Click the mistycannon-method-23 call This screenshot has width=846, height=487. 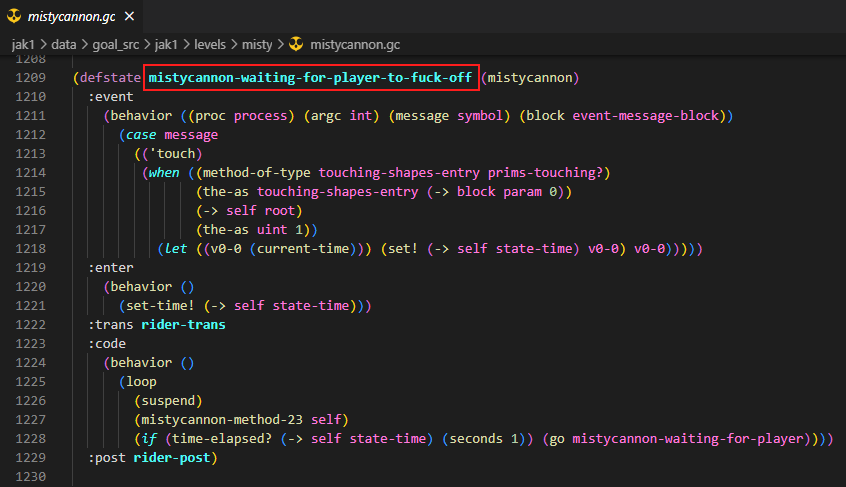[222, 420]
